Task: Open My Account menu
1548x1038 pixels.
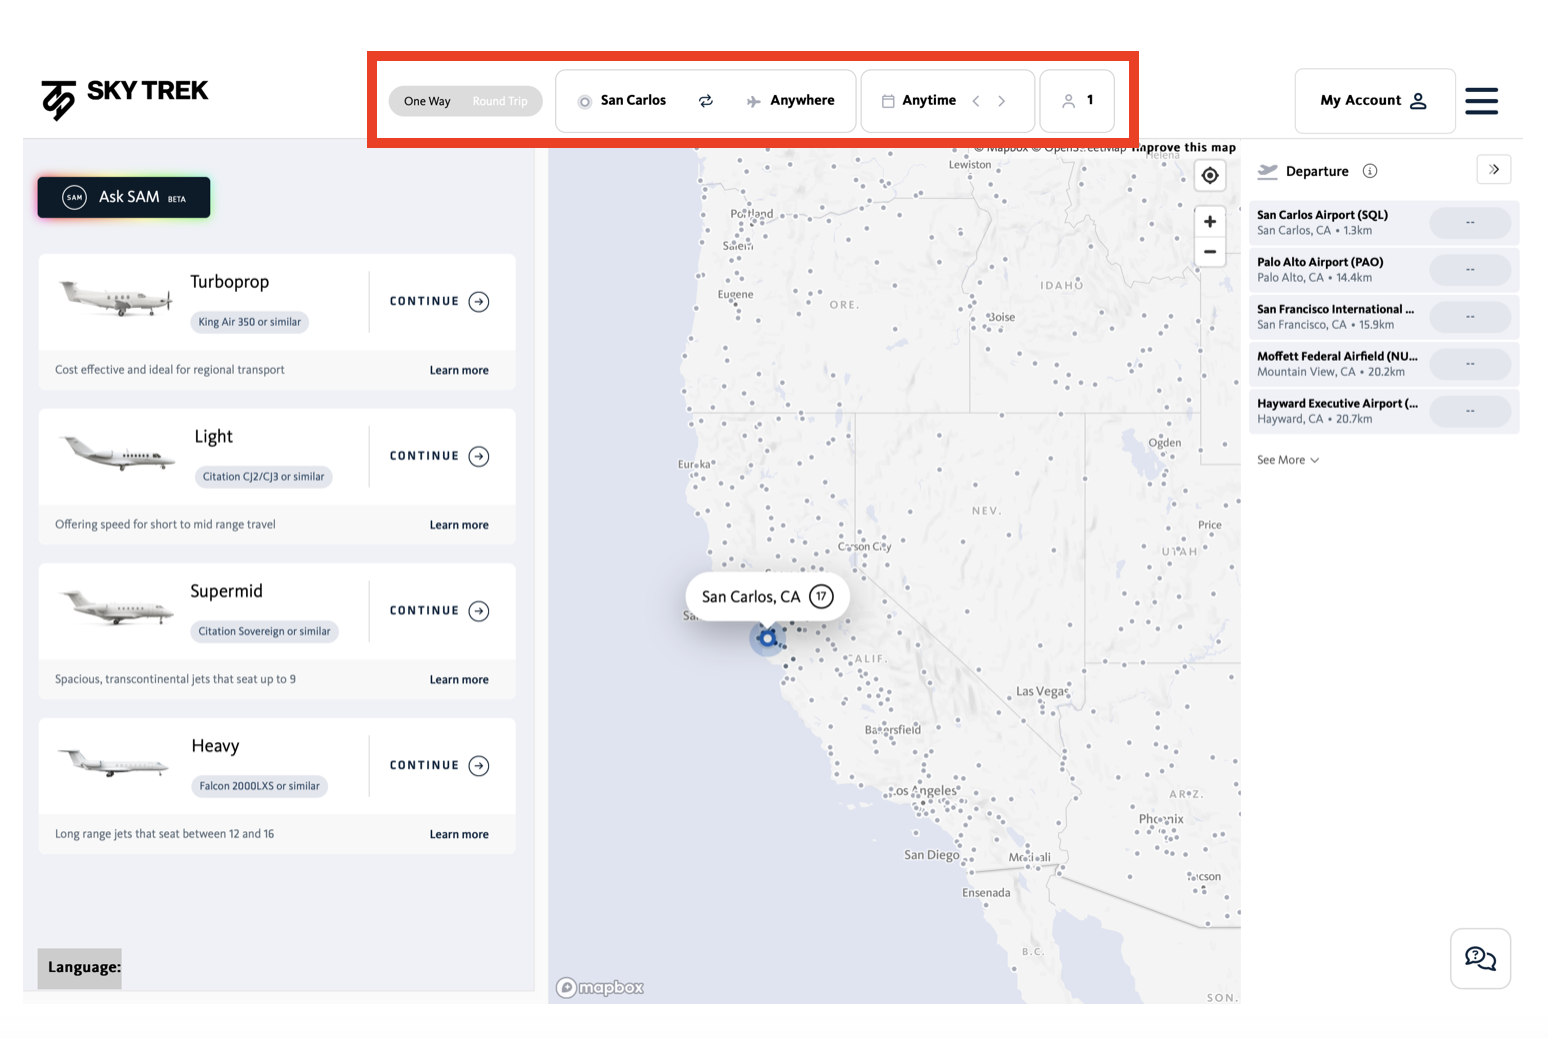Action: 1374,101
